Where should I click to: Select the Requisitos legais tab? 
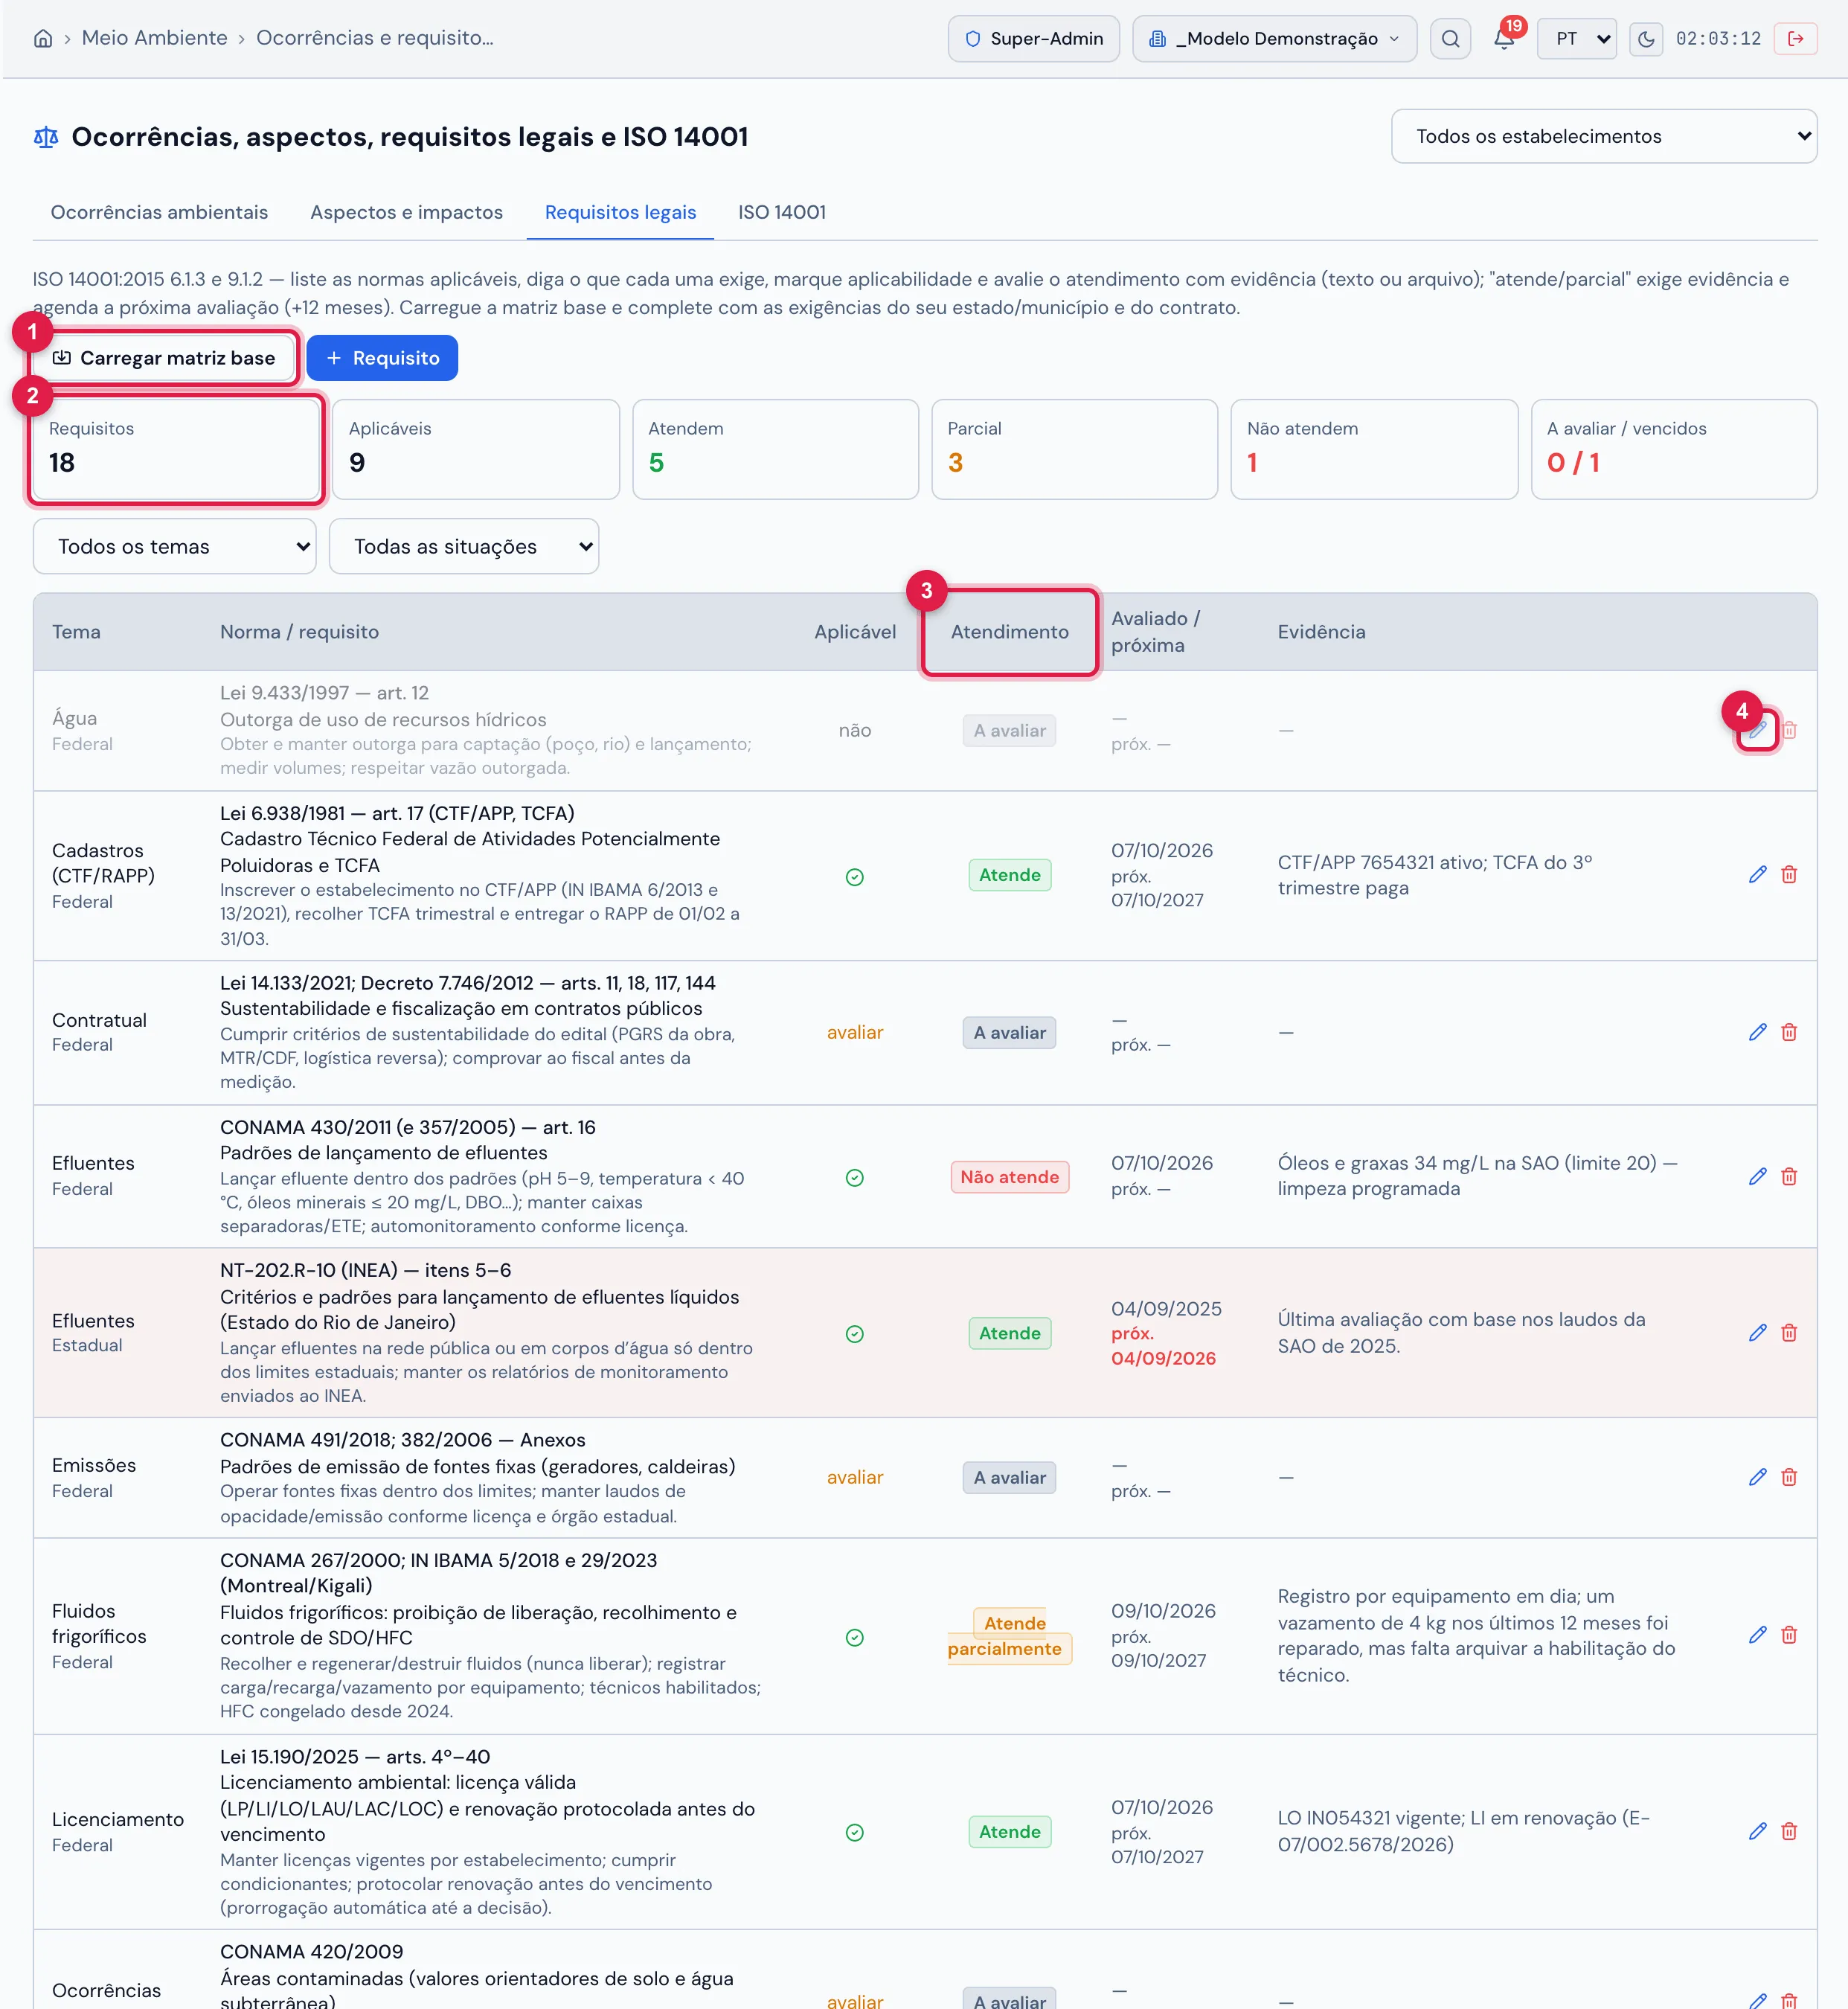click(620, 212)
